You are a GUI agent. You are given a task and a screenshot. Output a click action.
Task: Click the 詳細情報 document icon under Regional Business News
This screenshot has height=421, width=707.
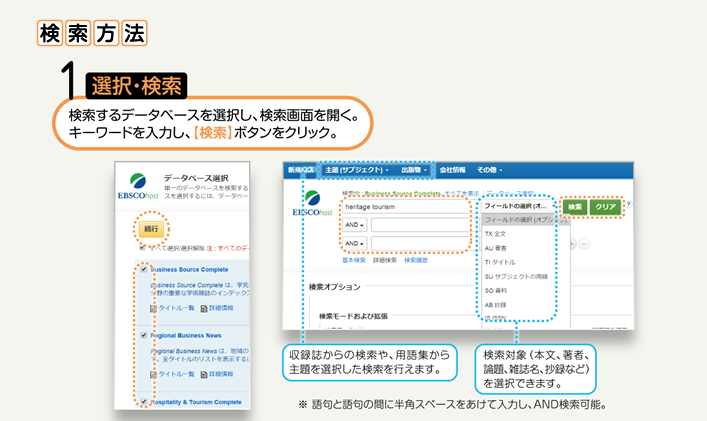(x=204, y=374)
